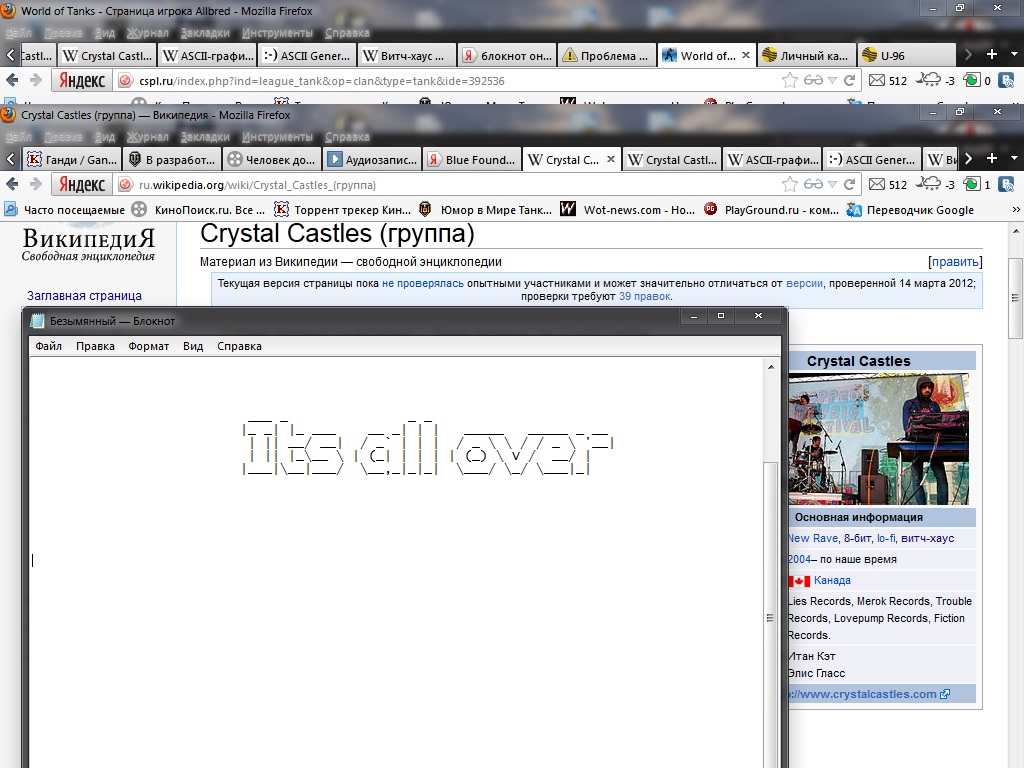The image size is (1024, 768).
Task: Switch to the Ганди / Gan... tab
Action: (72, 159)
